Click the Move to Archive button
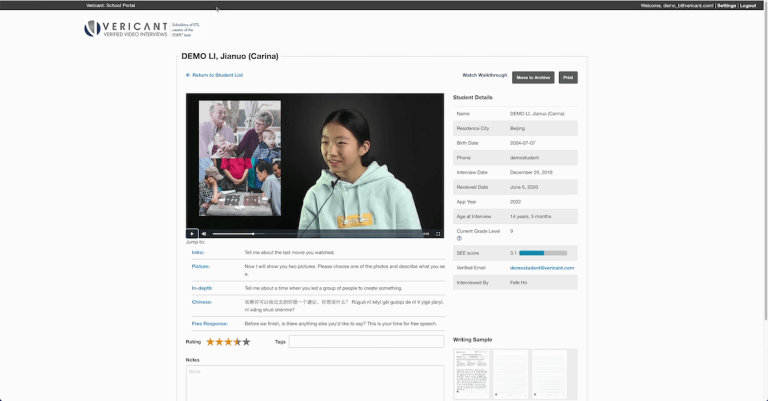This screenshot has height=401, width=768. click(533, 77)
